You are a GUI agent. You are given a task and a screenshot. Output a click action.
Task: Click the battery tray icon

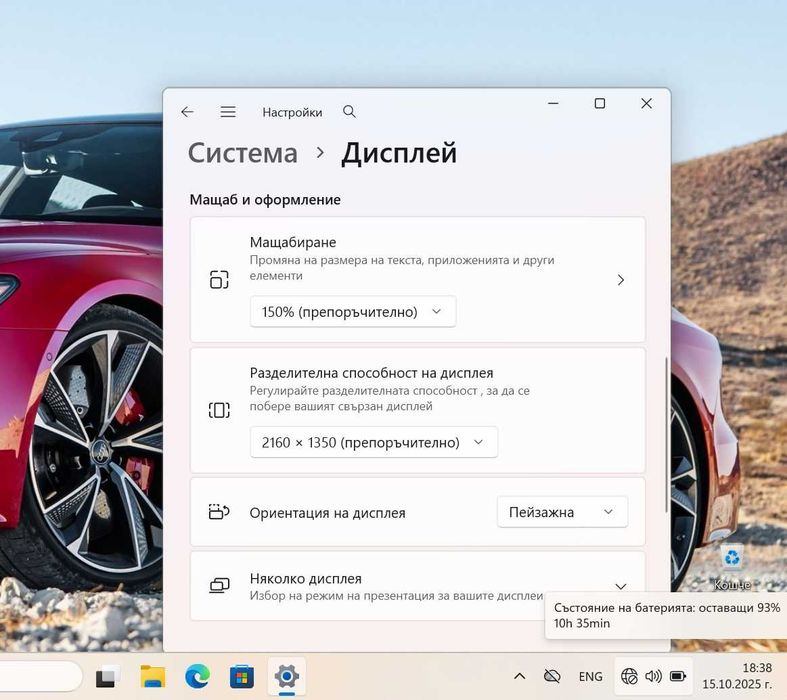coord(678,676)
